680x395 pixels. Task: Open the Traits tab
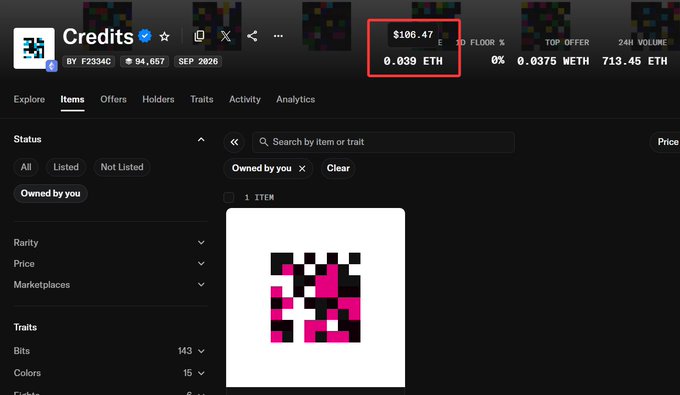pos(202,99)
